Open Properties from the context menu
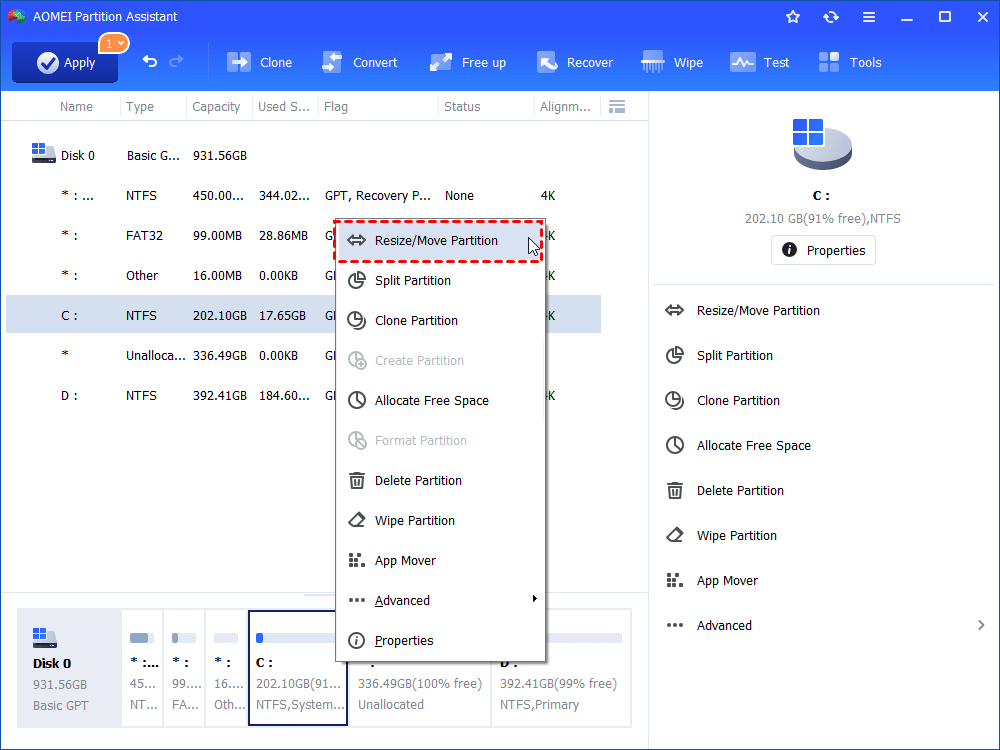The height and width of the screenshot is (750, 1000). tap(439, 640)
